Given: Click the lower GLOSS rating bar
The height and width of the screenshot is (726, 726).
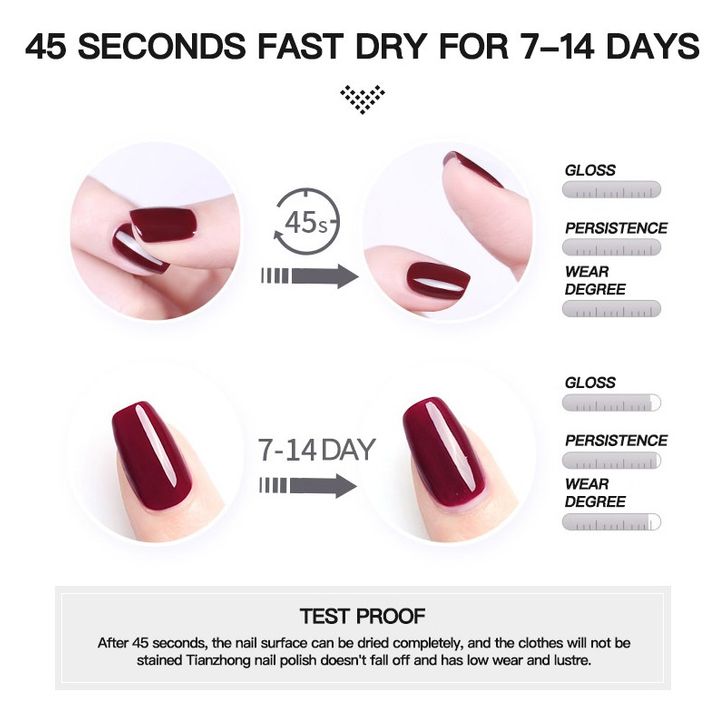Looking at the screenshot, I should pos(611,403).
